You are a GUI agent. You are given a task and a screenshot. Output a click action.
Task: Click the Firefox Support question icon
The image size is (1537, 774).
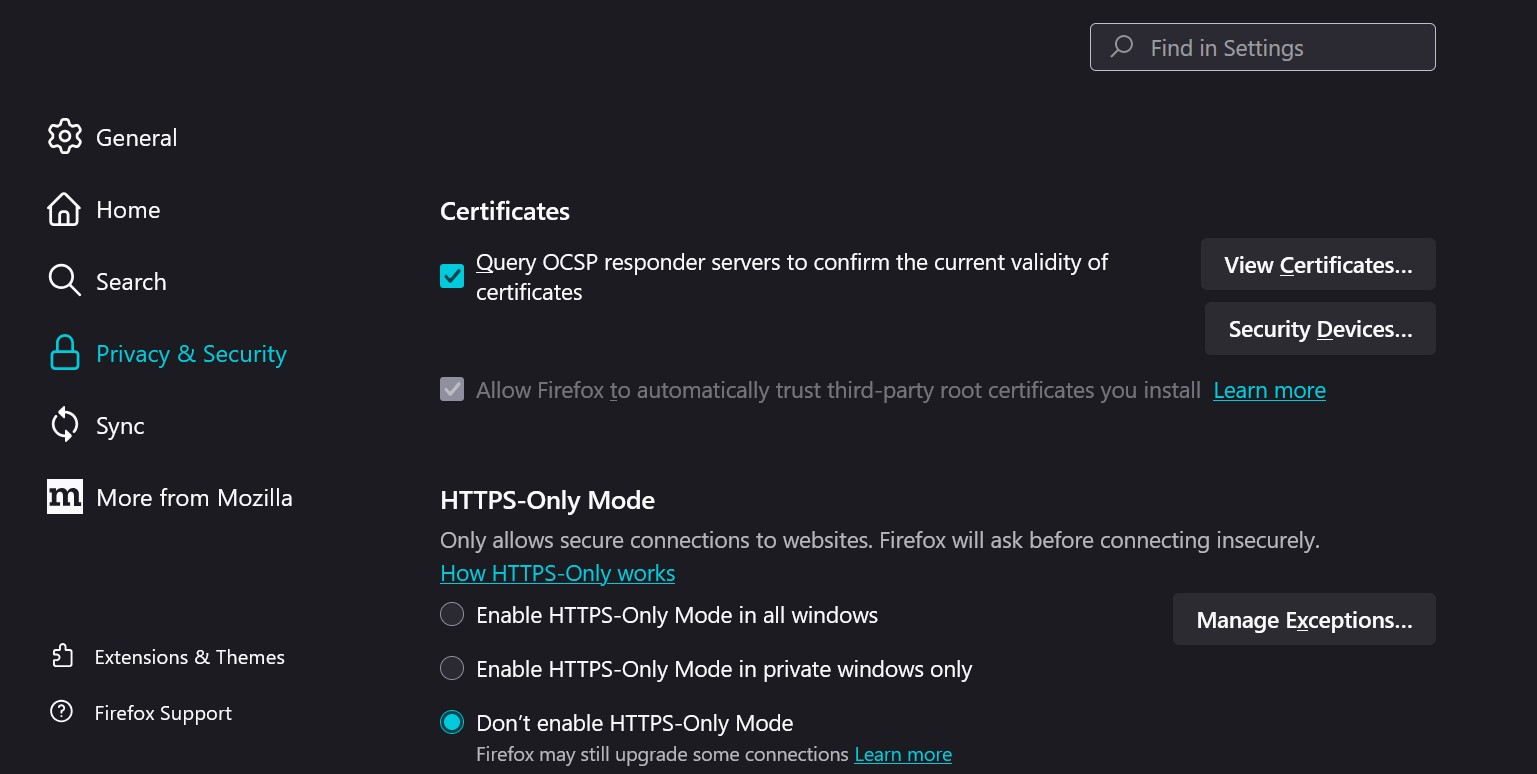coord(62,712)
